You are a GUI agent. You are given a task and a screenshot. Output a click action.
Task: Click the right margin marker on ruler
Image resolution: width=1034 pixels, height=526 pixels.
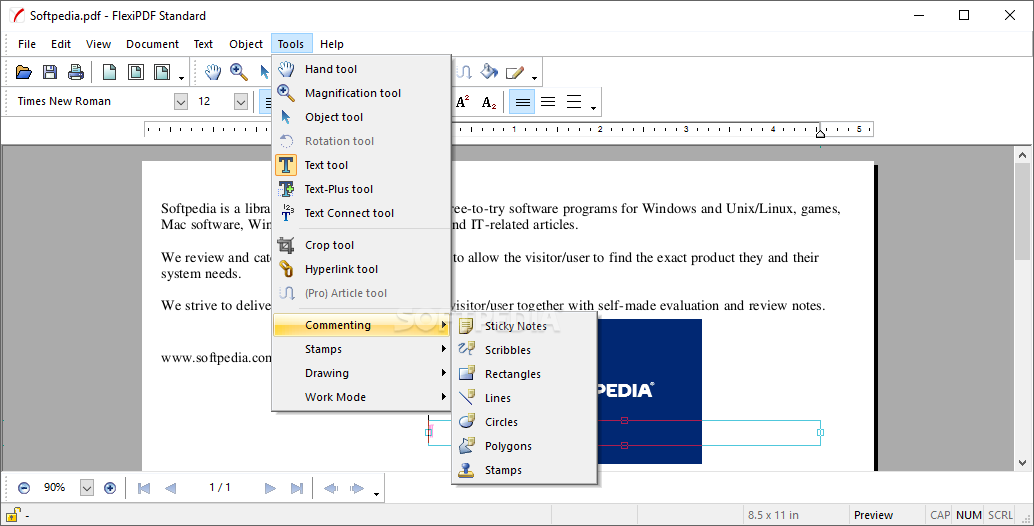click(x=820, y=134)
